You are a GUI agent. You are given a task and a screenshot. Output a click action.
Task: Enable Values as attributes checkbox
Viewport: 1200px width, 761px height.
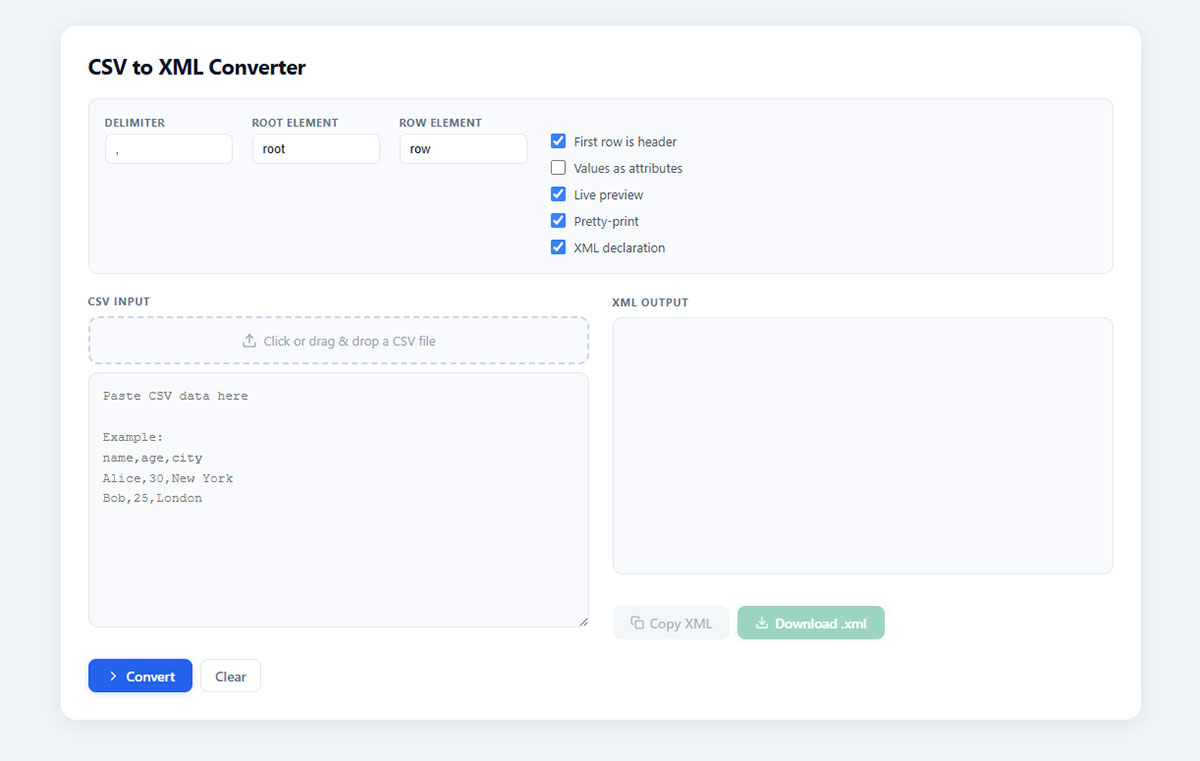click(x=559, y=168)
